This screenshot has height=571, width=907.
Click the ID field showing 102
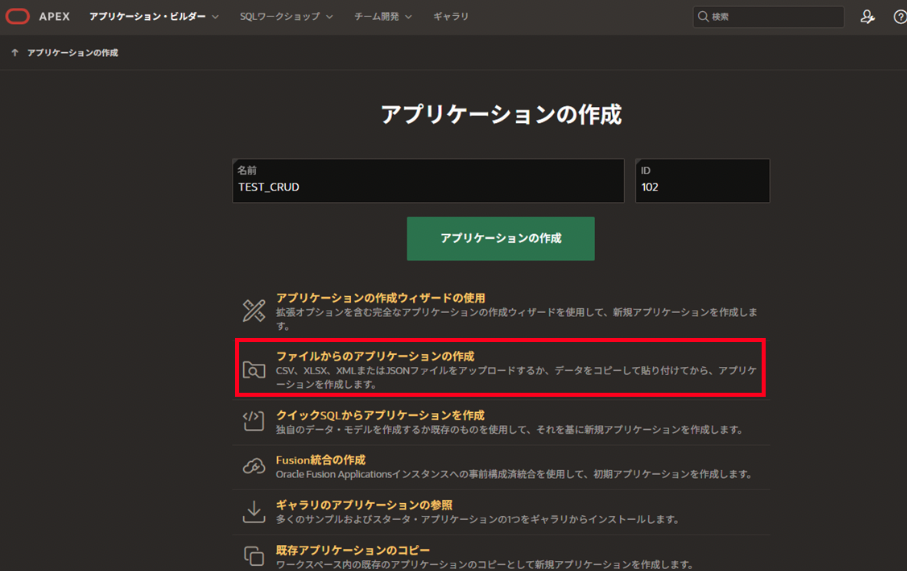702,187
